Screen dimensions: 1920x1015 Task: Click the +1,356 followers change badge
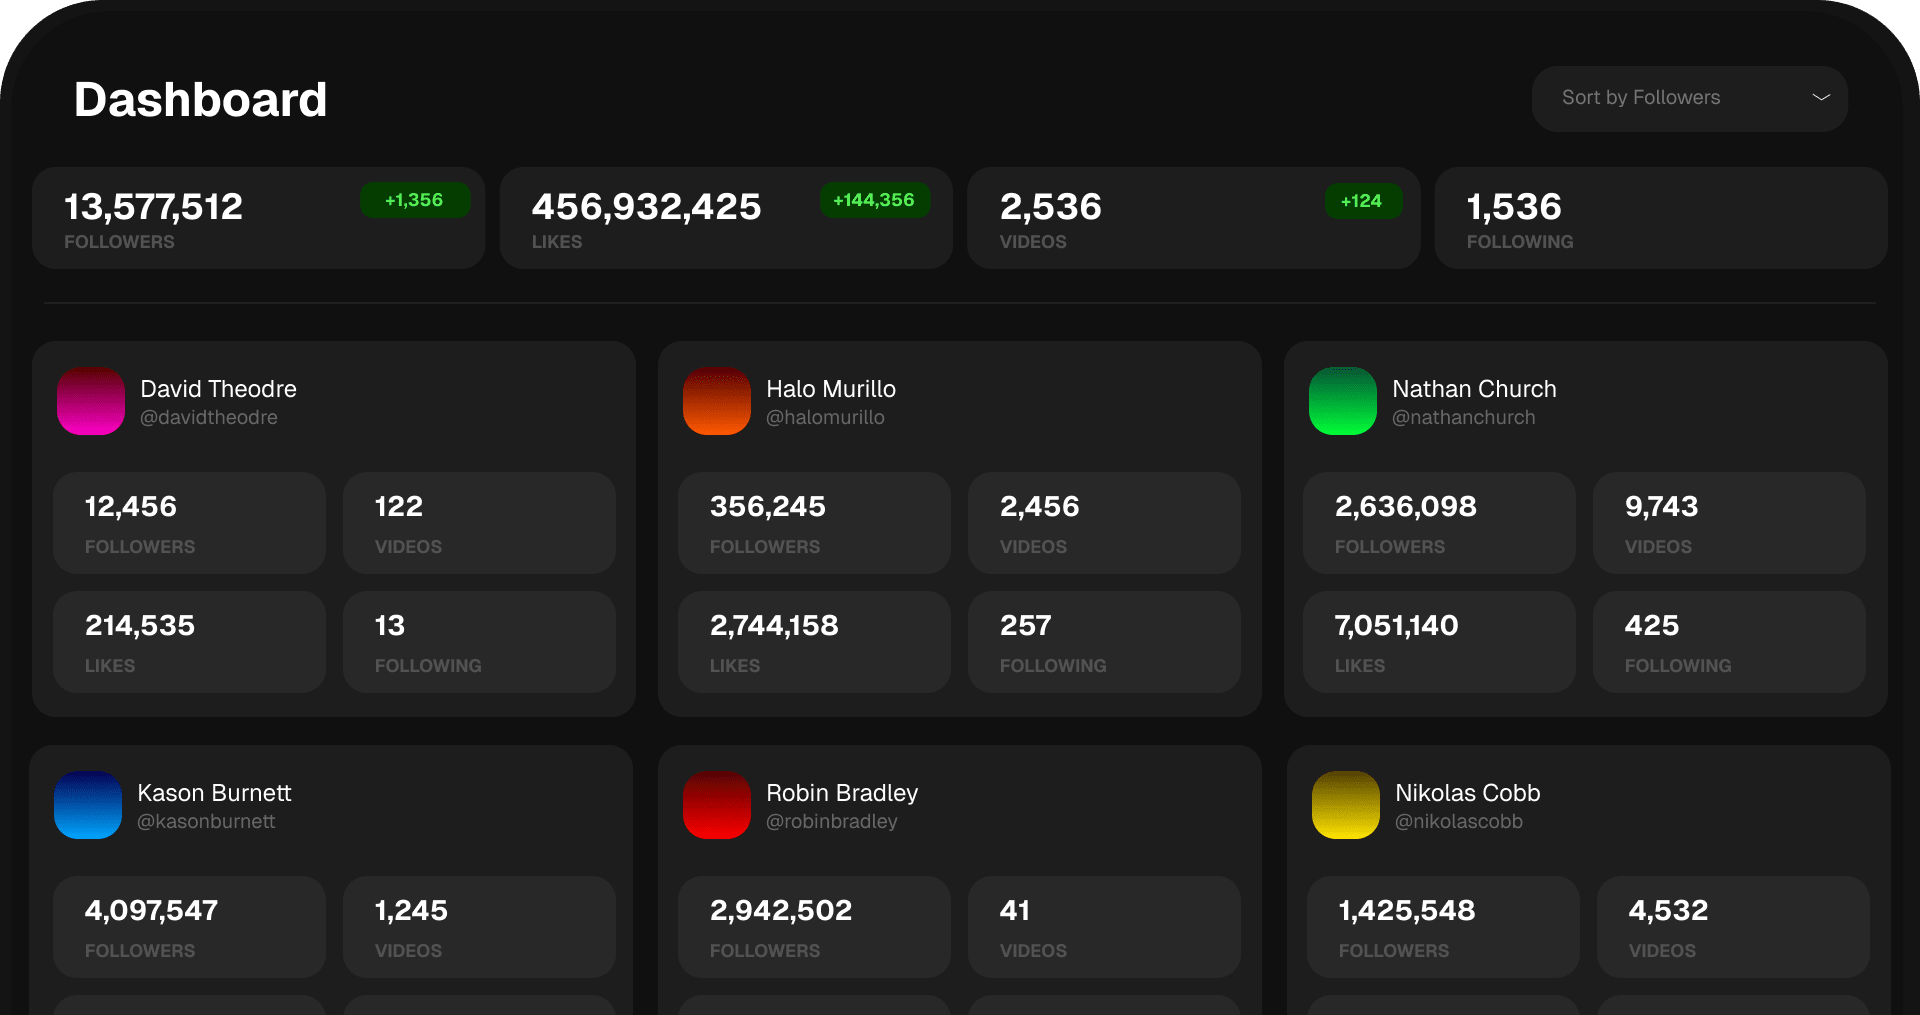tap(414, 200)
